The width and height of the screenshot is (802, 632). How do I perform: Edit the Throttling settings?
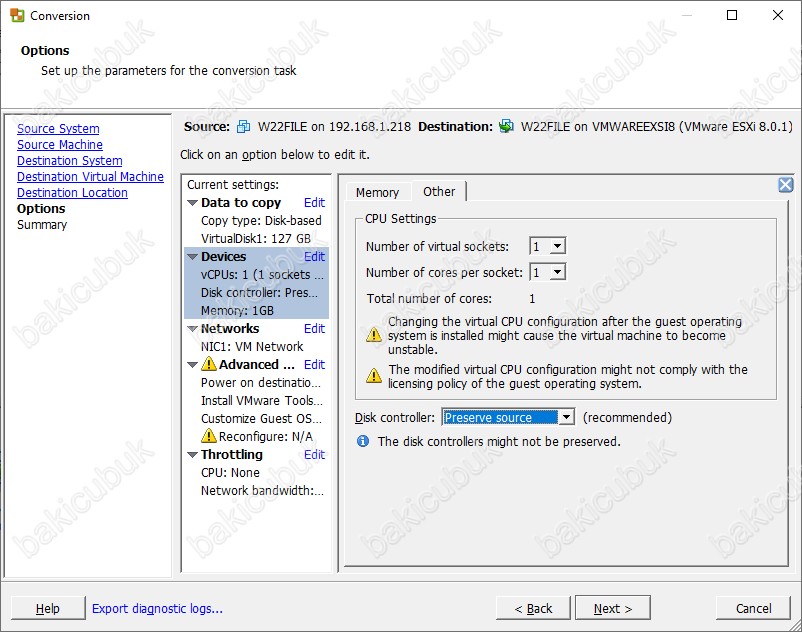314,454
